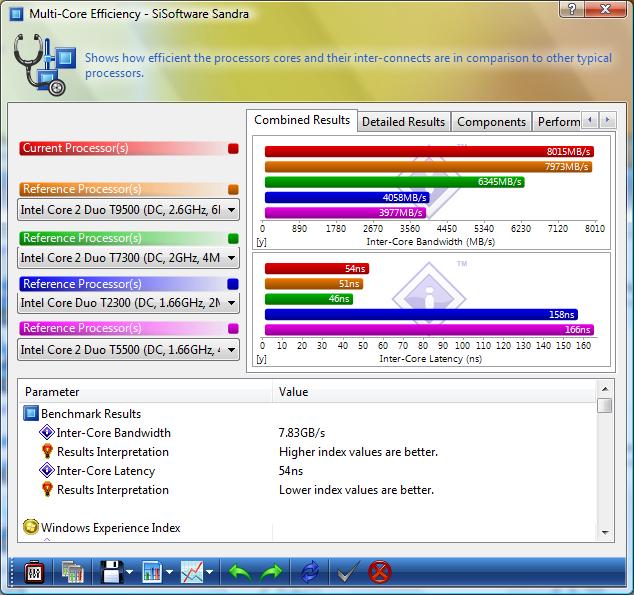Toggle the orange Reference Processor checkbox

[x=233, y=189]
